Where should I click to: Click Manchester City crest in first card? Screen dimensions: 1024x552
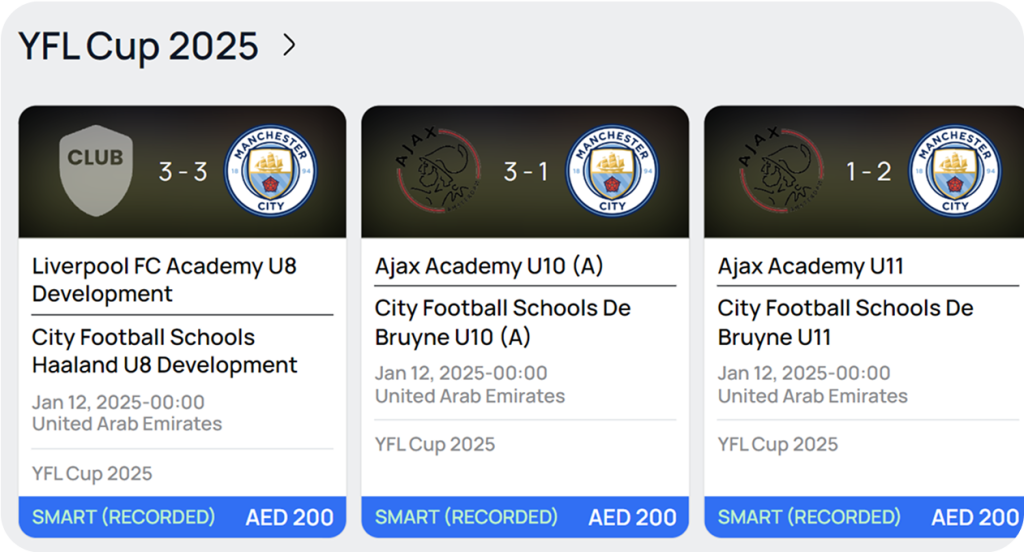(270, 172)
